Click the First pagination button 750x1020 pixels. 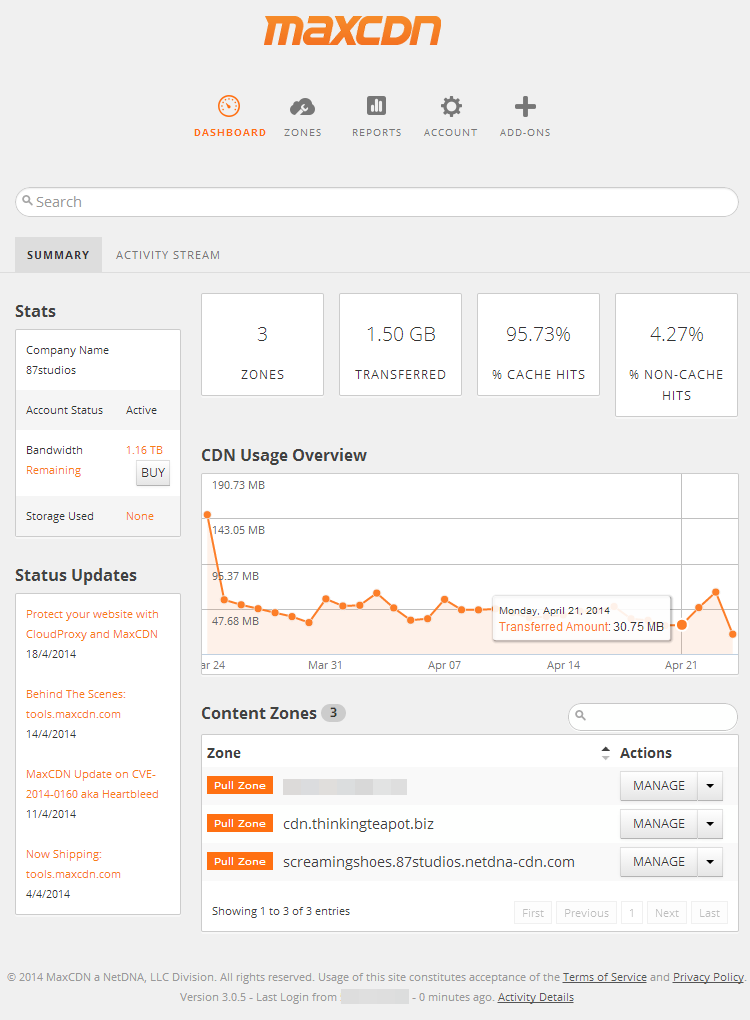[x=533, y=913]
